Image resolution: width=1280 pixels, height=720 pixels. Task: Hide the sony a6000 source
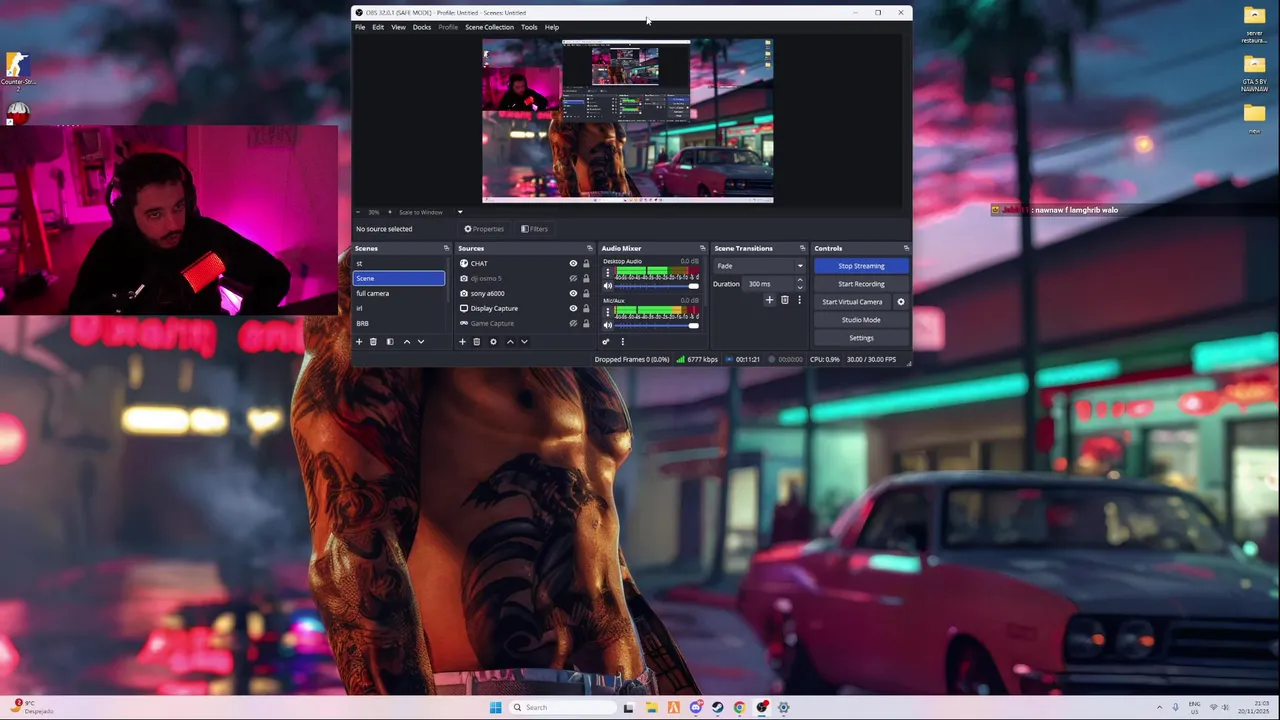click(573, 294)
